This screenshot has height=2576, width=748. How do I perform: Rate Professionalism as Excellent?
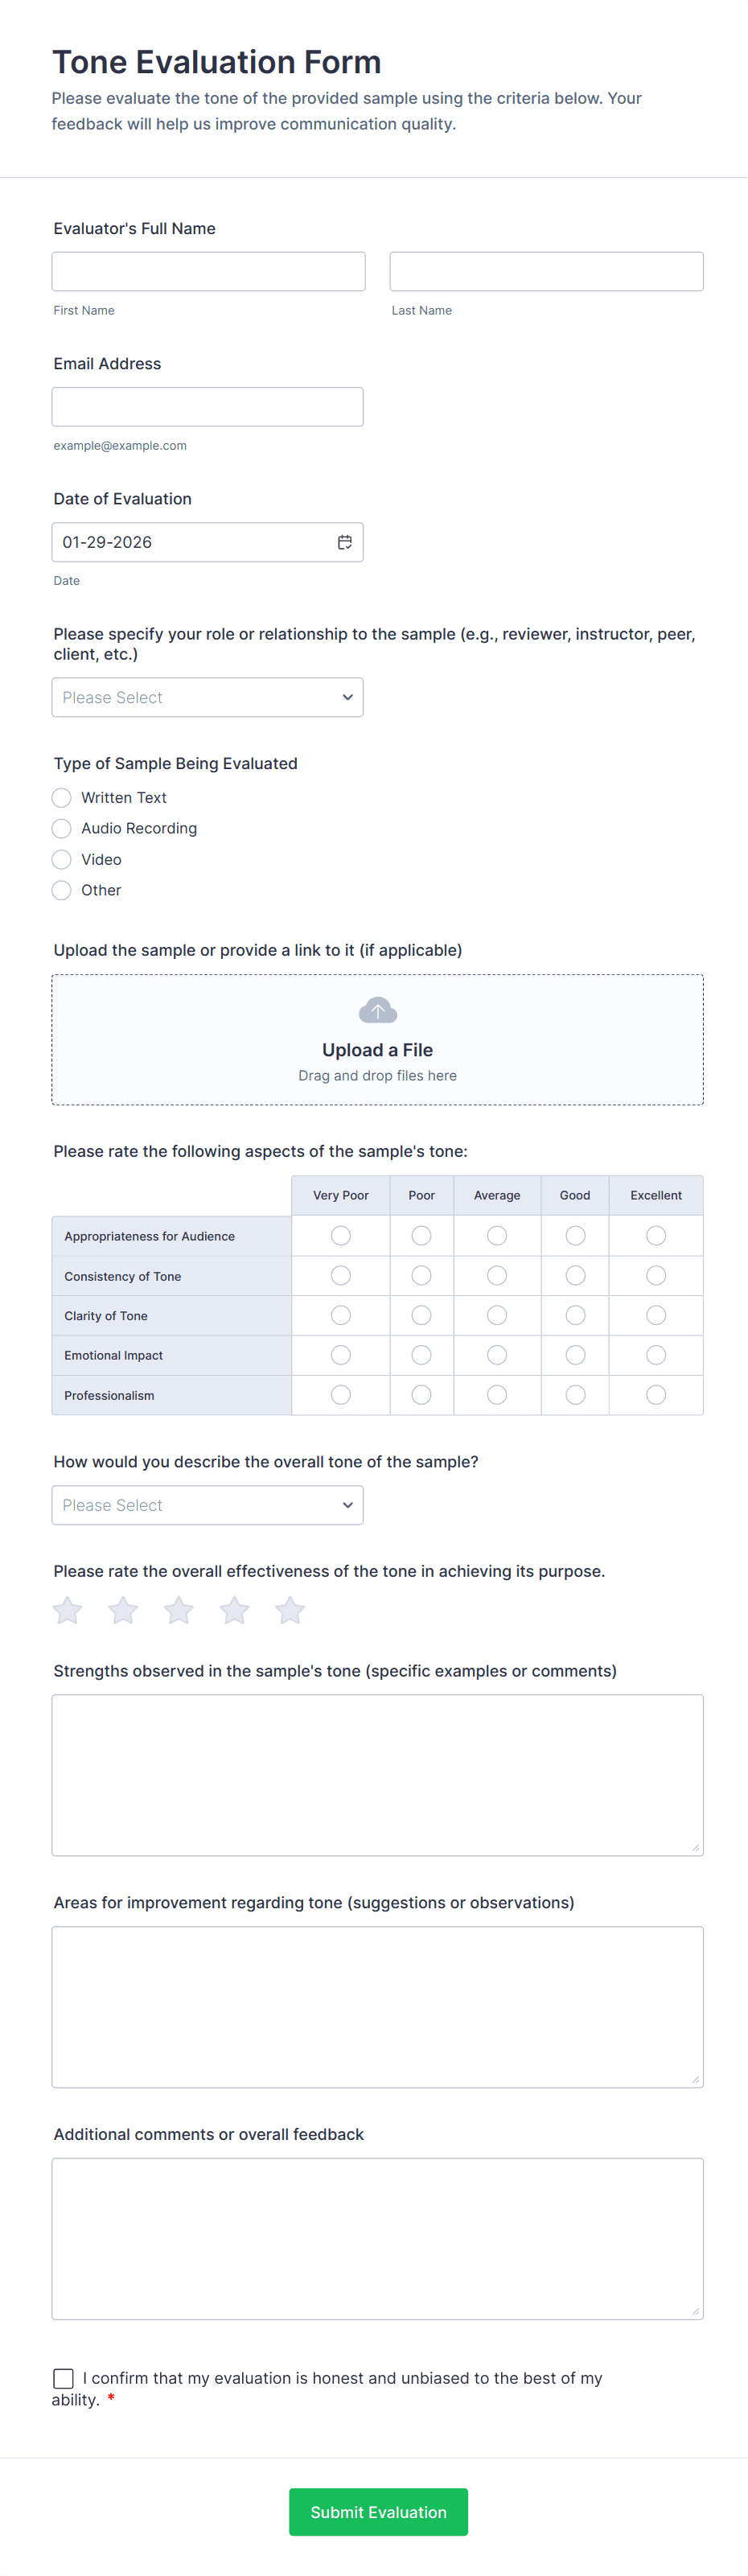tap(656, 1394)
